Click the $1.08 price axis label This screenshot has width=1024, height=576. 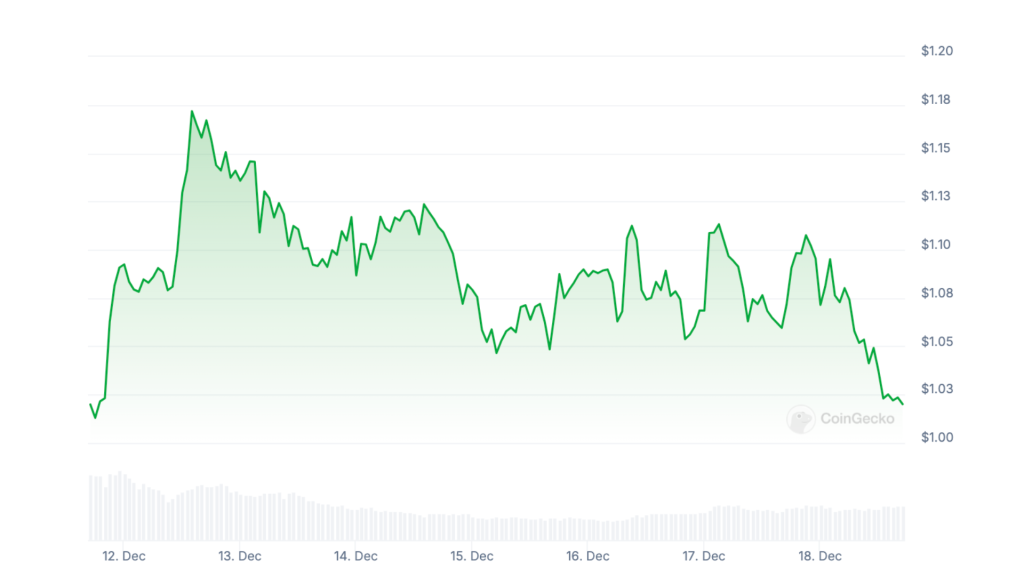click(x=936, y=293)
